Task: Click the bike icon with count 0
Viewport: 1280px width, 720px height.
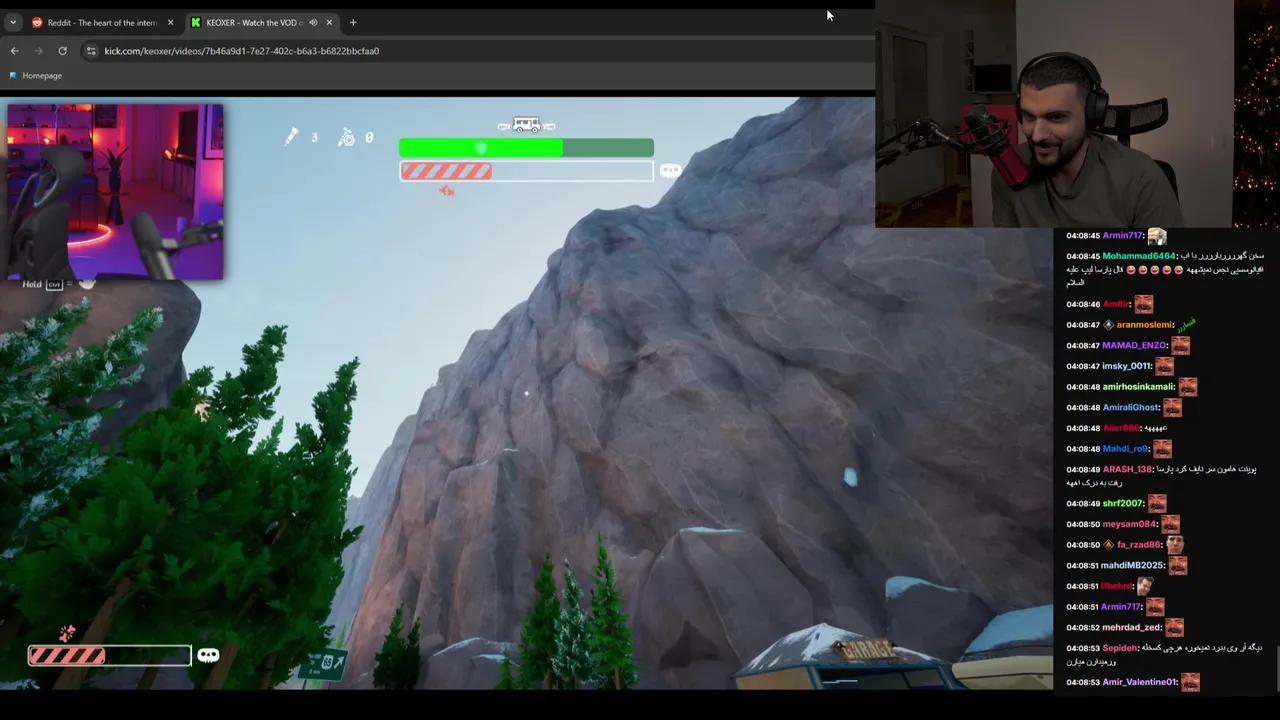Action: click(346, 138)
